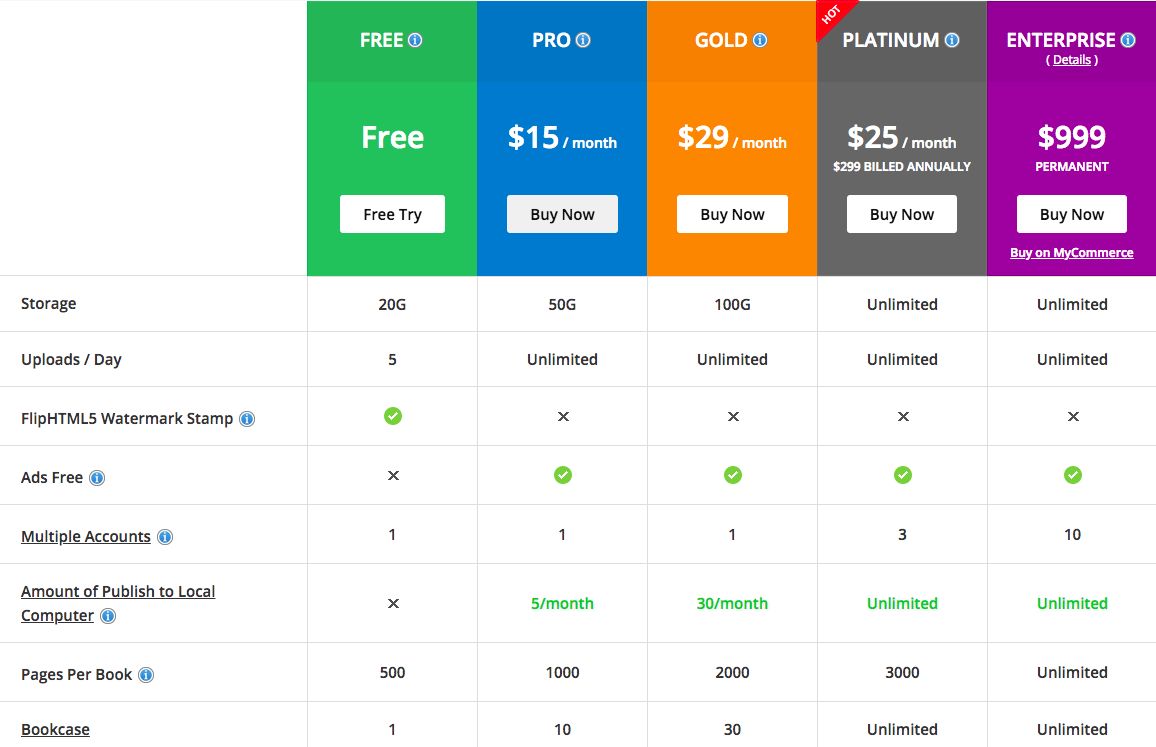Open info icon next to GOLD plan
The width and height of the screenshot is (1156, 747).
coord(760,41)
